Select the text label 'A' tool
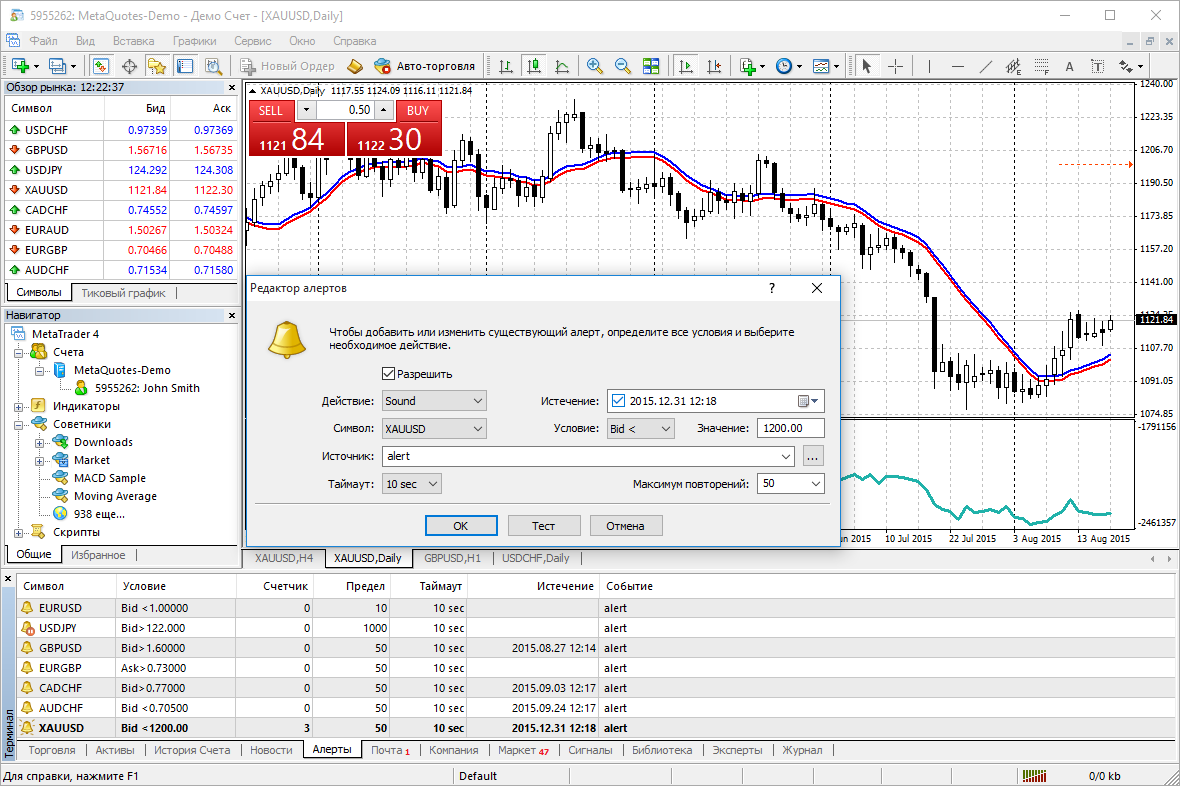 [1069, 67]
